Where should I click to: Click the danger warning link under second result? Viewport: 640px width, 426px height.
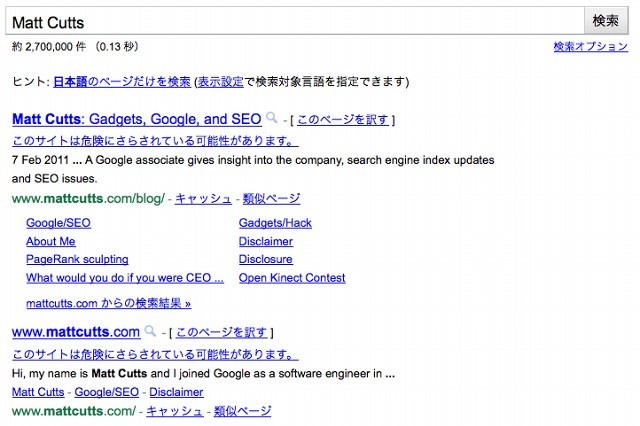coord(155,354)
